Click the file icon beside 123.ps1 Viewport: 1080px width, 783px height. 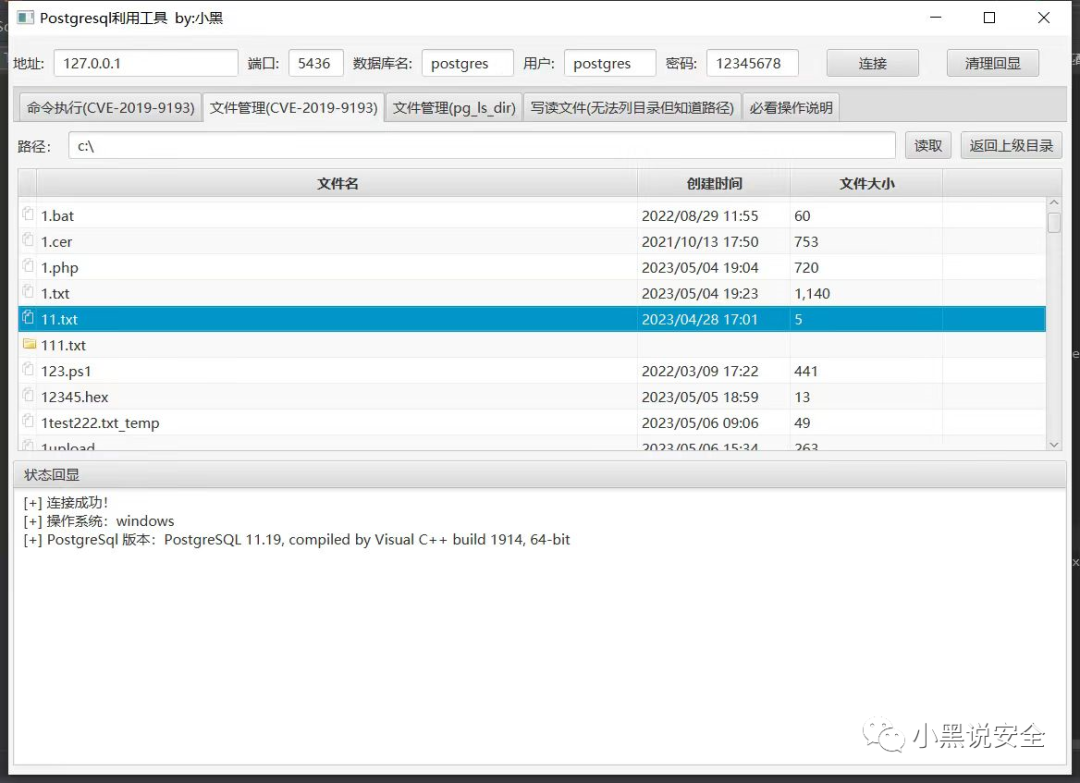28,369
